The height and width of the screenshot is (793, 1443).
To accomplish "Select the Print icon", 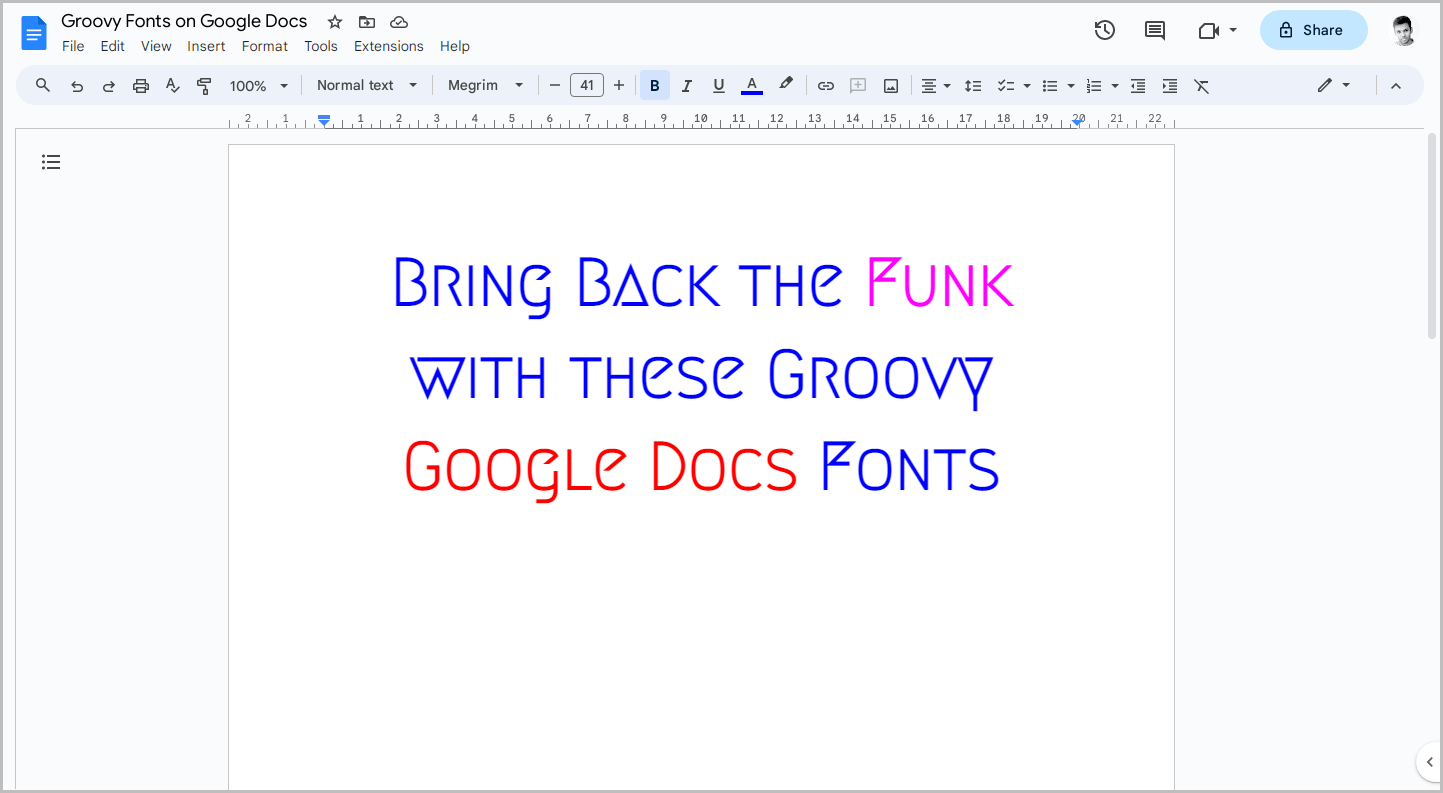I will pos(140,85).
